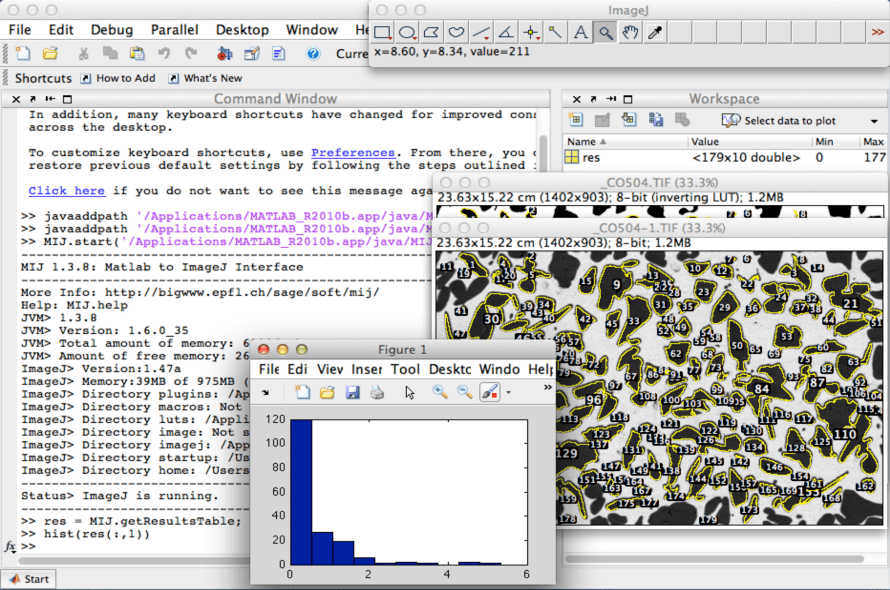Image resolution: width=890 pixels, height=590 pixels.
Task: Open the brush color dropdown in Figure 1
Action: [508, 392]
